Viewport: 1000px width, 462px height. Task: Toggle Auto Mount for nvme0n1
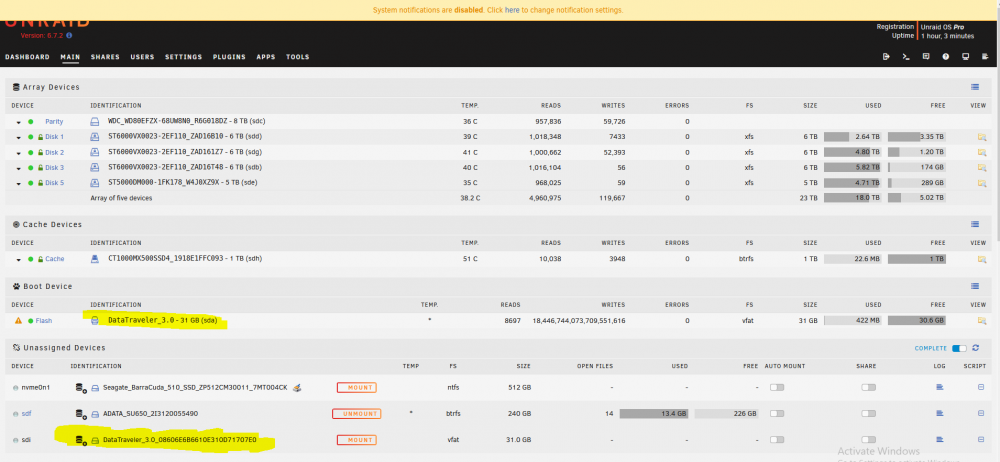[x=777, y=387]
